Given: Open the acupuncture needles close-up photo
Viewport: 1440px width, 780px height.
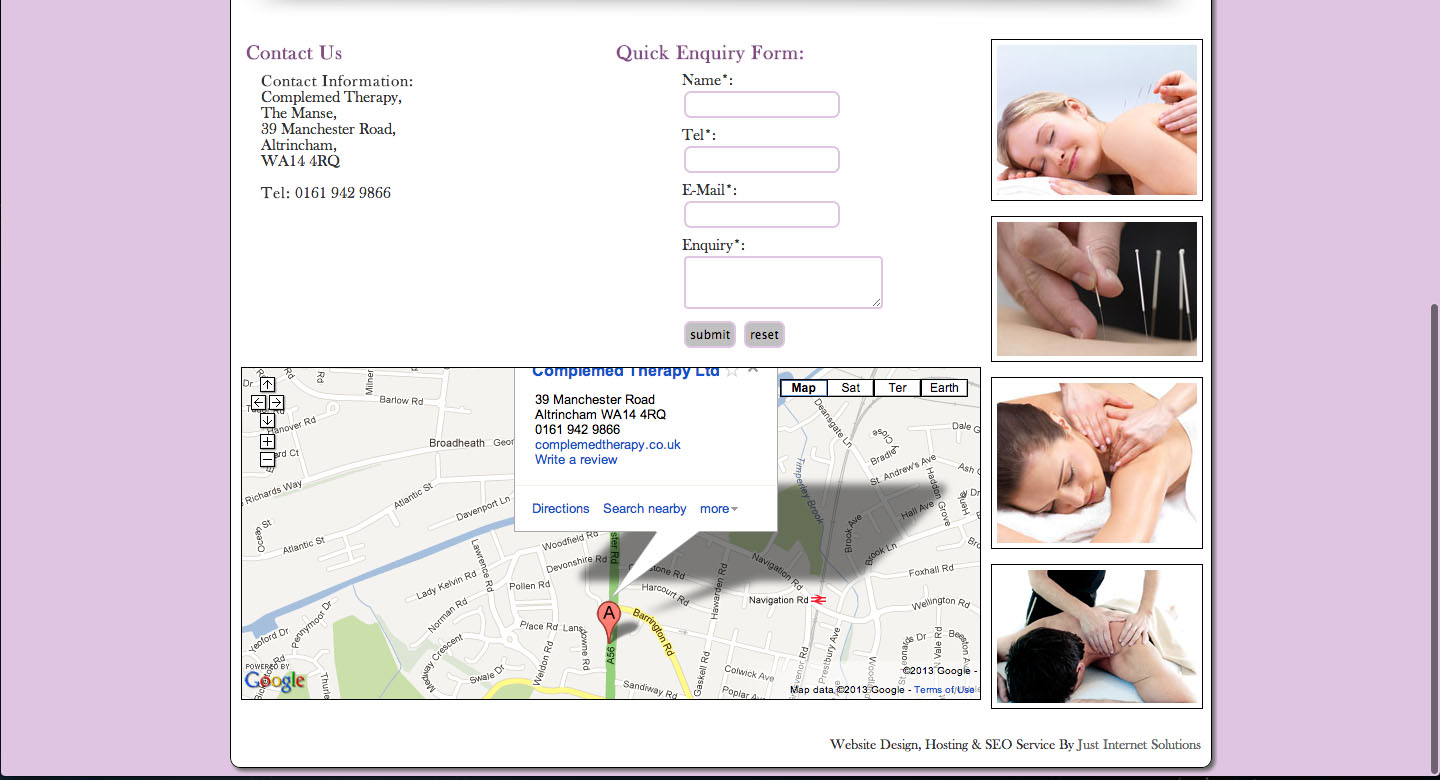Looking at the screenshot, I should [x=1096, y=289].
